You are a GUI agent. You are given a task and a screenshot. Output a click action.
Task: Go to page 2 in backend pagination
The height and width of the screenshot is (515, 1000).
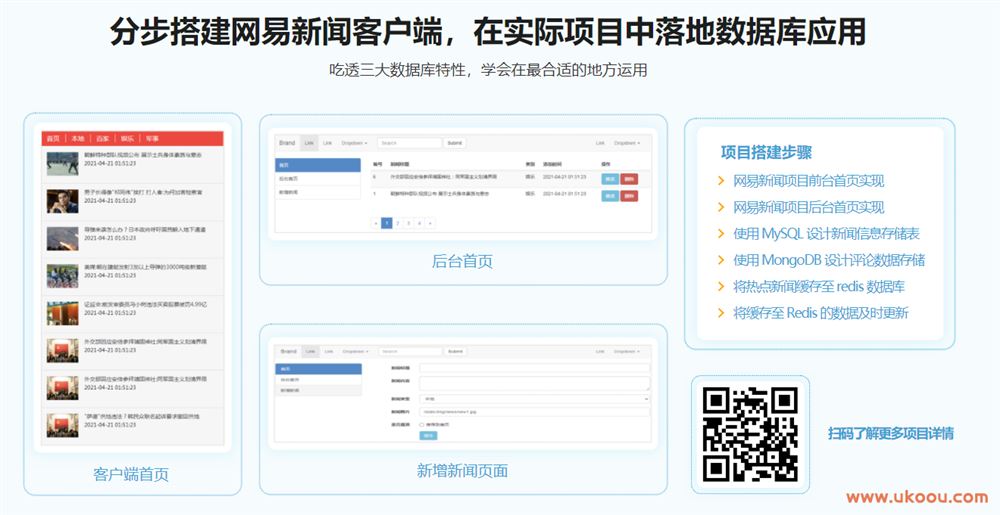(x=397, y=223)
